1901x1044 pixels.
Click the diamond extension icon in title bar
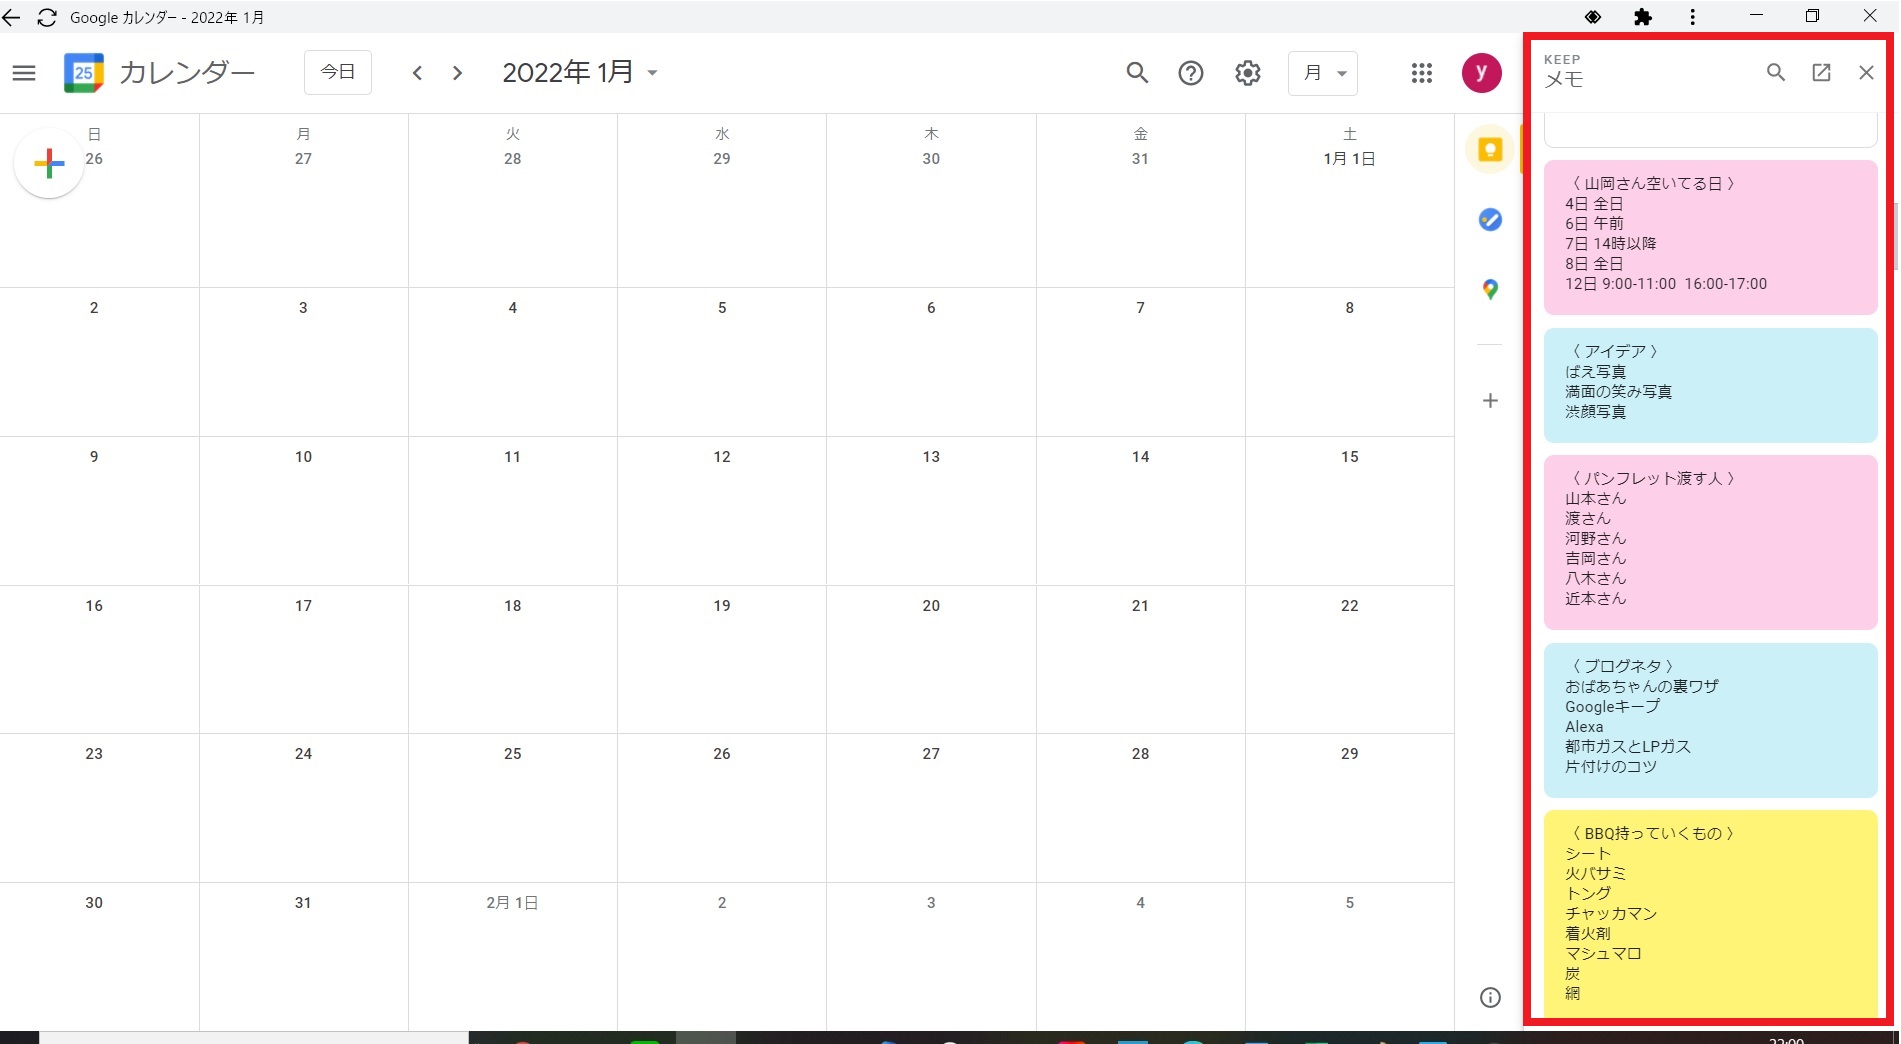pos(1593,17)
